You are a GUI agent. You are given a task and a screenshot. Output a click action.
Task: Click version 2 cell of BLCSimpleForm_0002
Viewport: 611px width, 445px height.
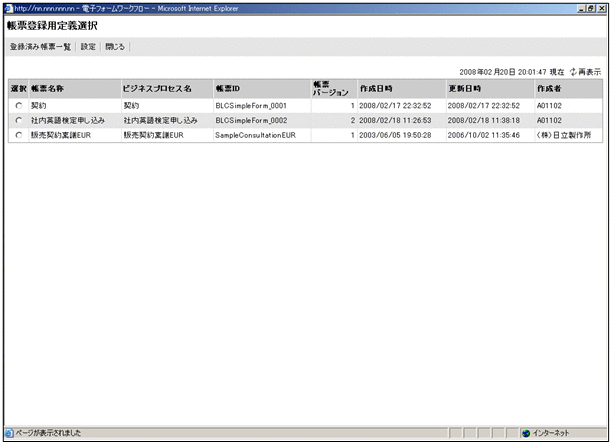click(334, 120)
